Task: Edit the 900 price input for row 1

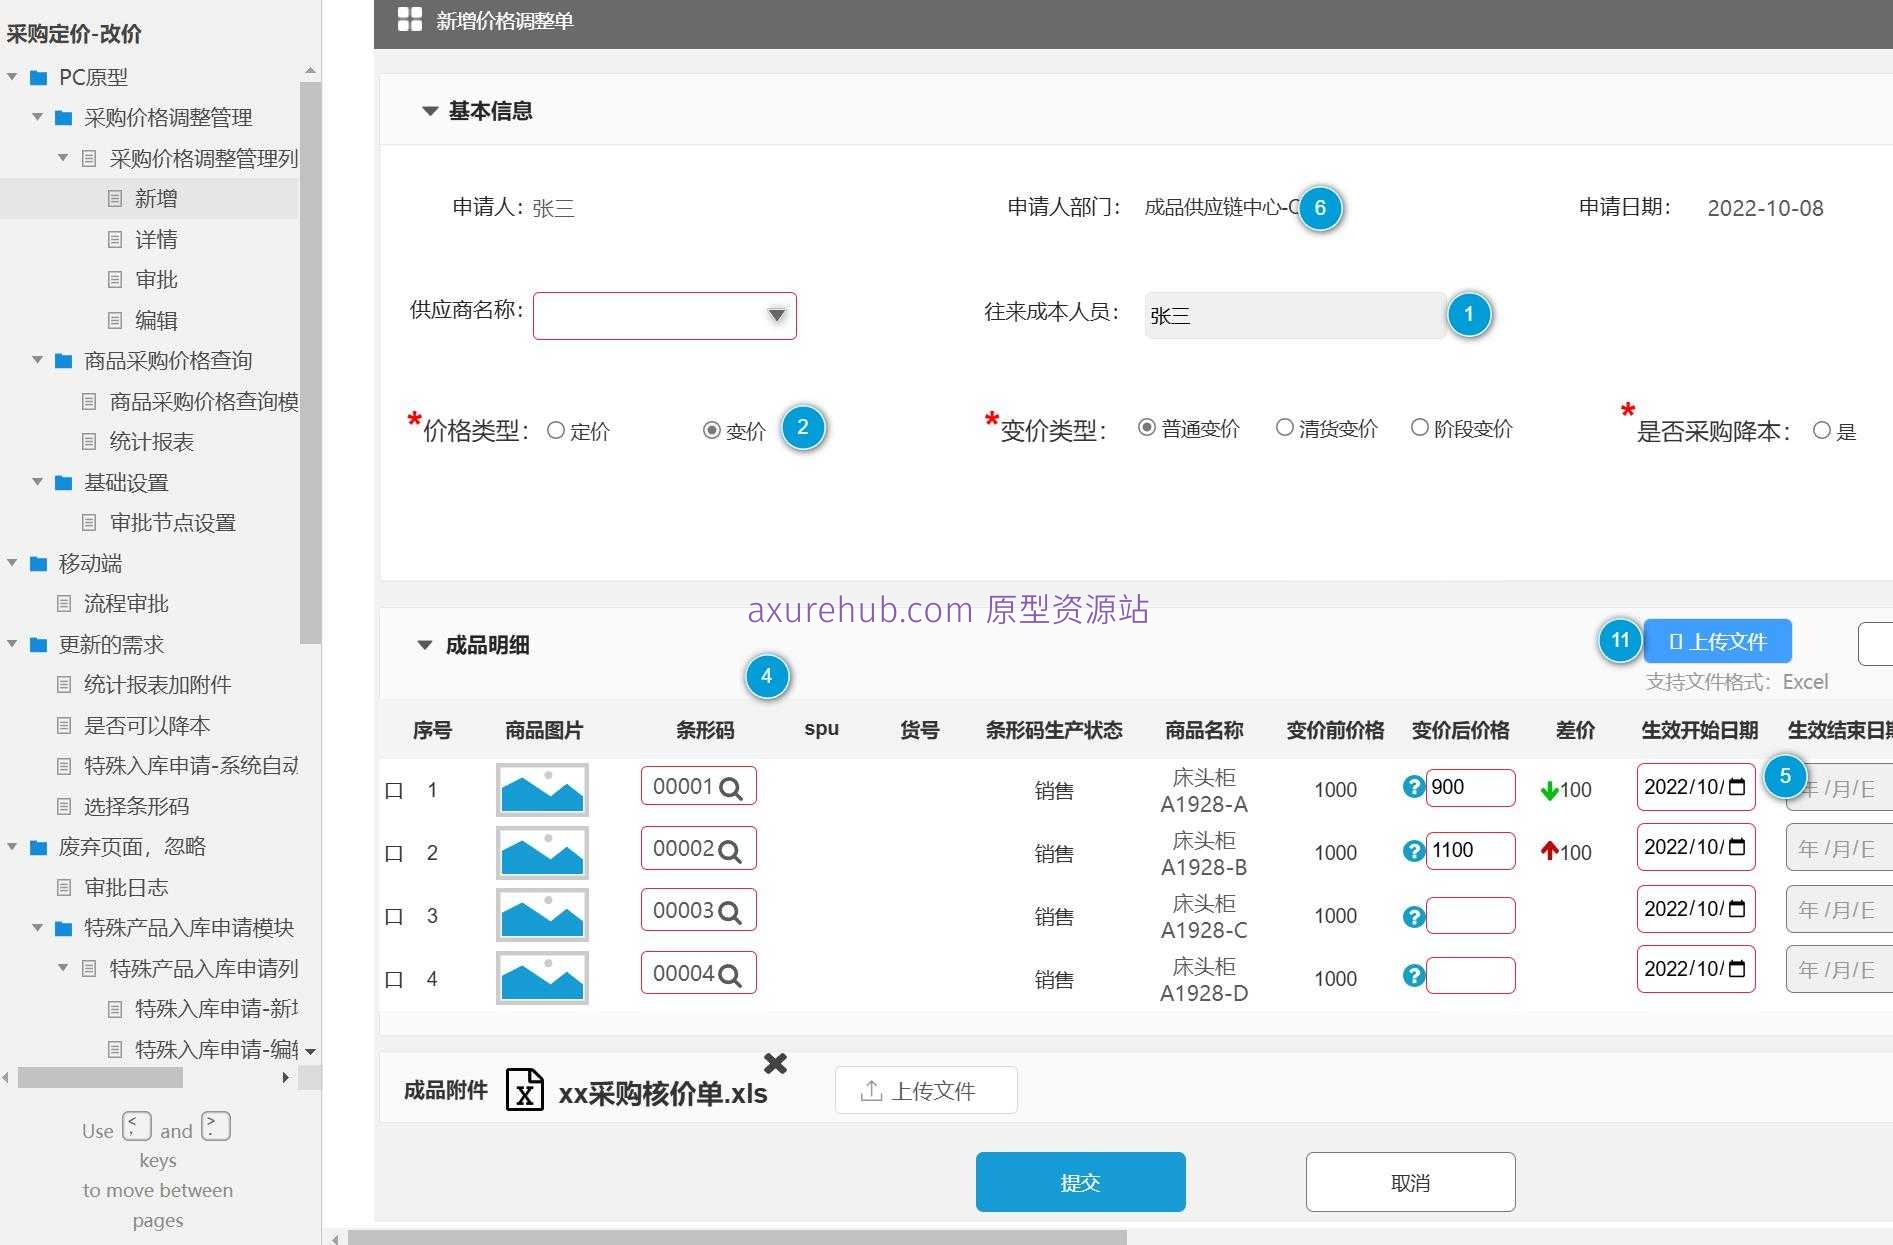Action: (1470, 787)
